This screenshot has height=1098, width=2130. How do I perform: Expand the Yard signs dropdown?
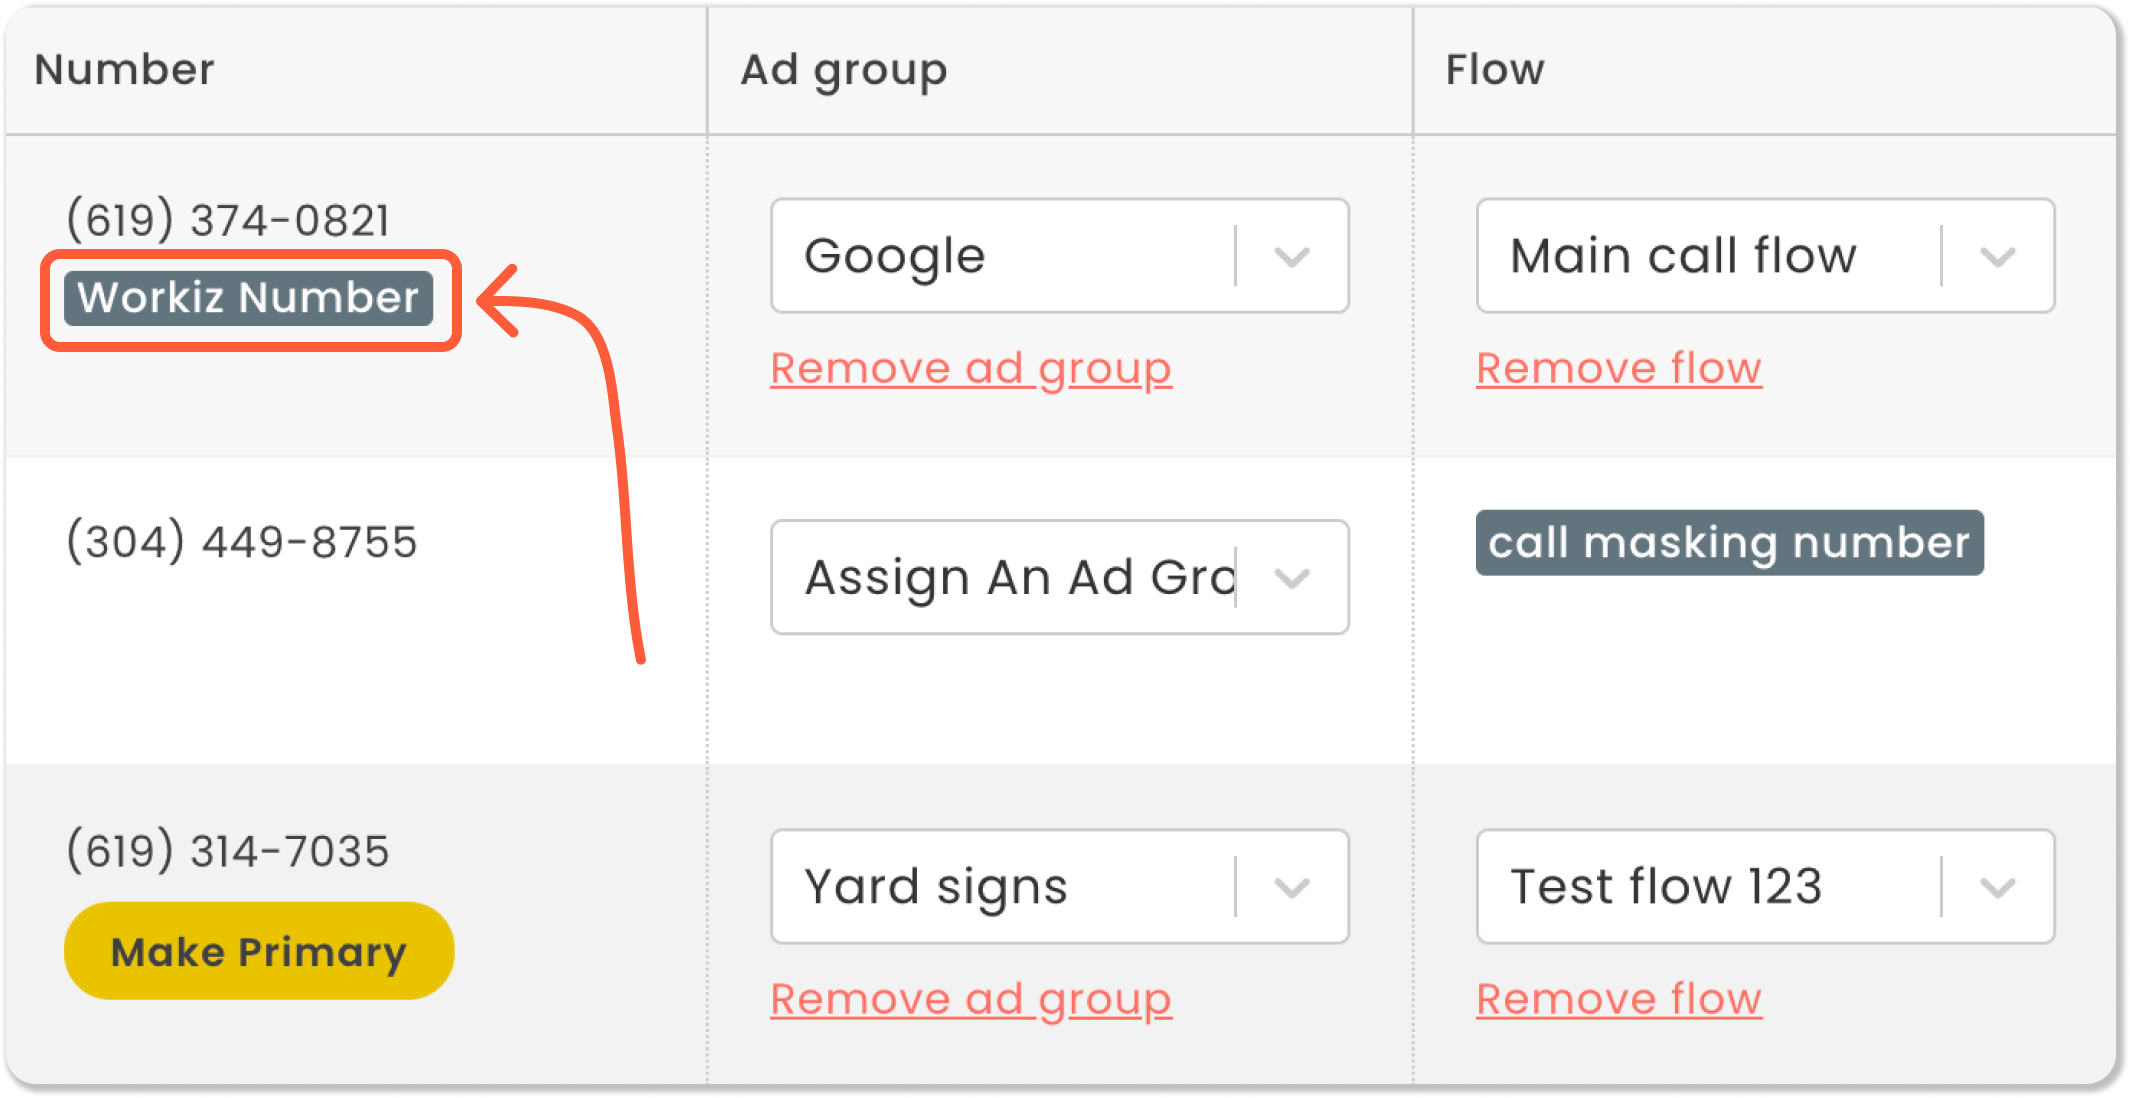pos(1000,886)
